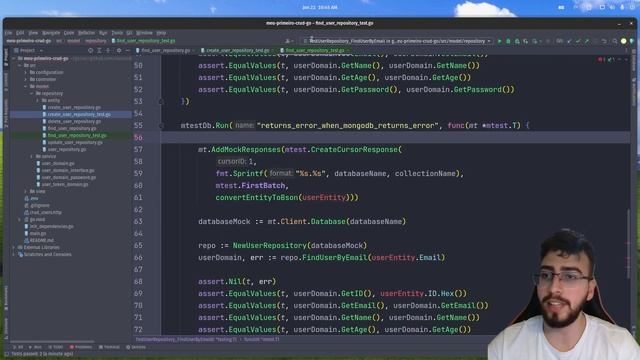Click the rollback undo arrow in toolbar

604,41
